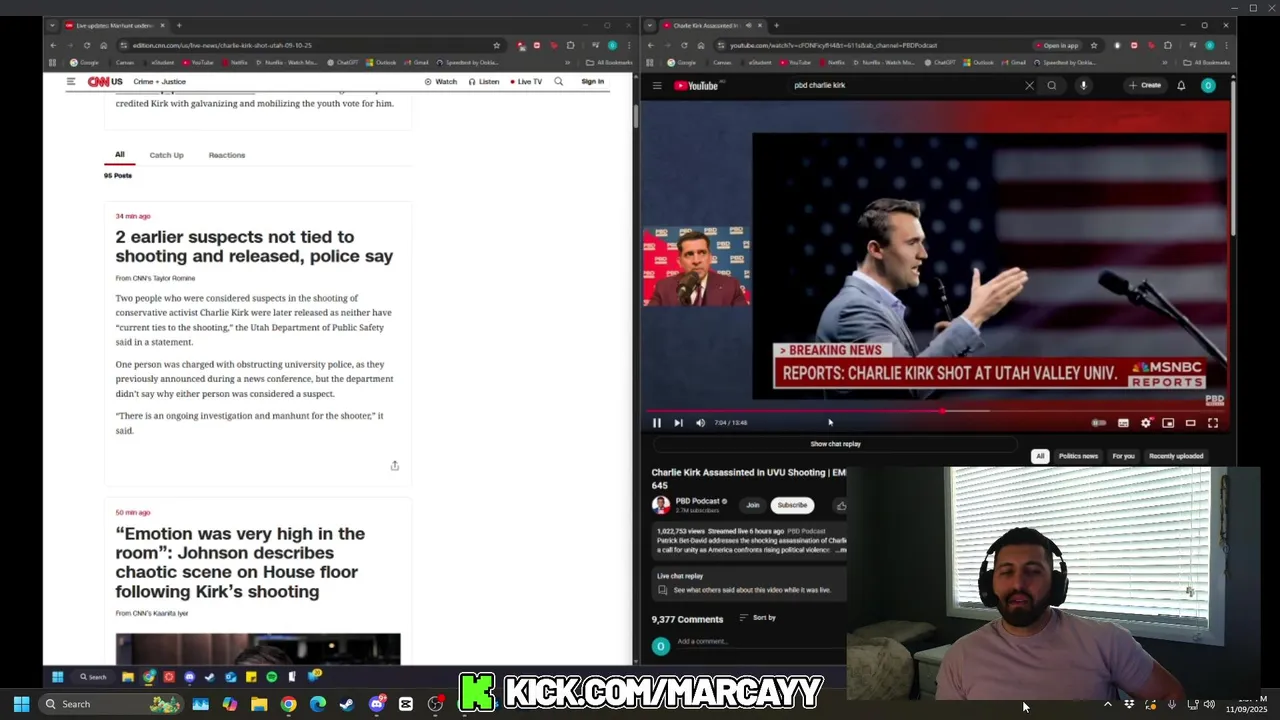Select the CNN live updates 'All' tab
This screenshot has width=1280, height=720.
119,155
